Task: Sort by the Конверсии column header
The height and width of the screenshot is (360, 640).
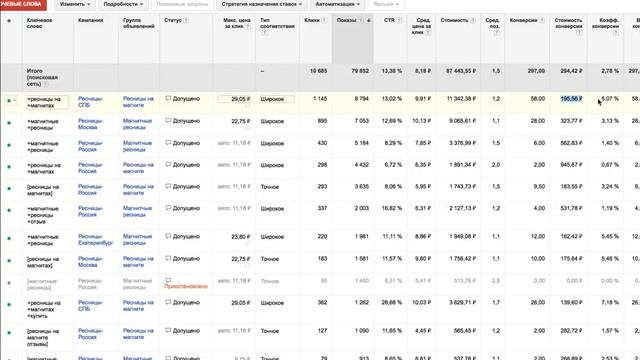Action: (524, 20)
